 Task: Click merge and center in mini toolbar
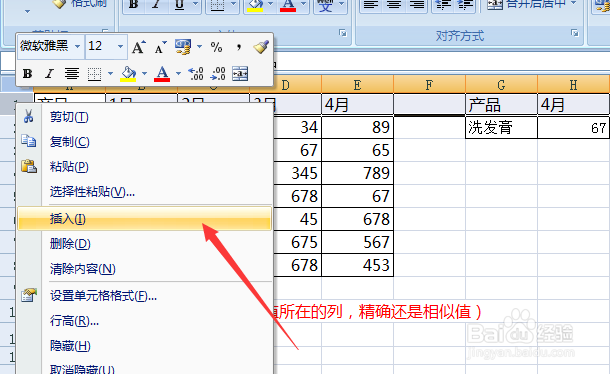[240, 74]
